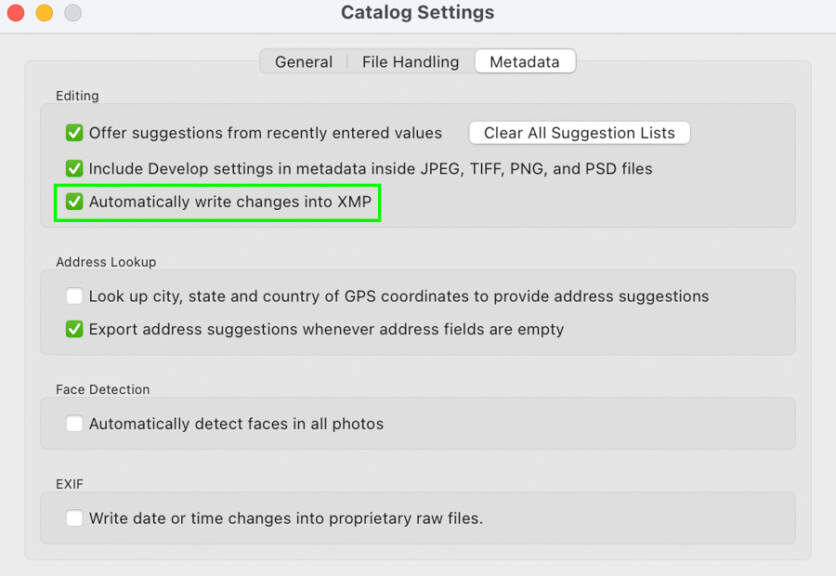Toggle Automatically write changes into XMP
Screen dimensions: 836x576
click(74, 202)
